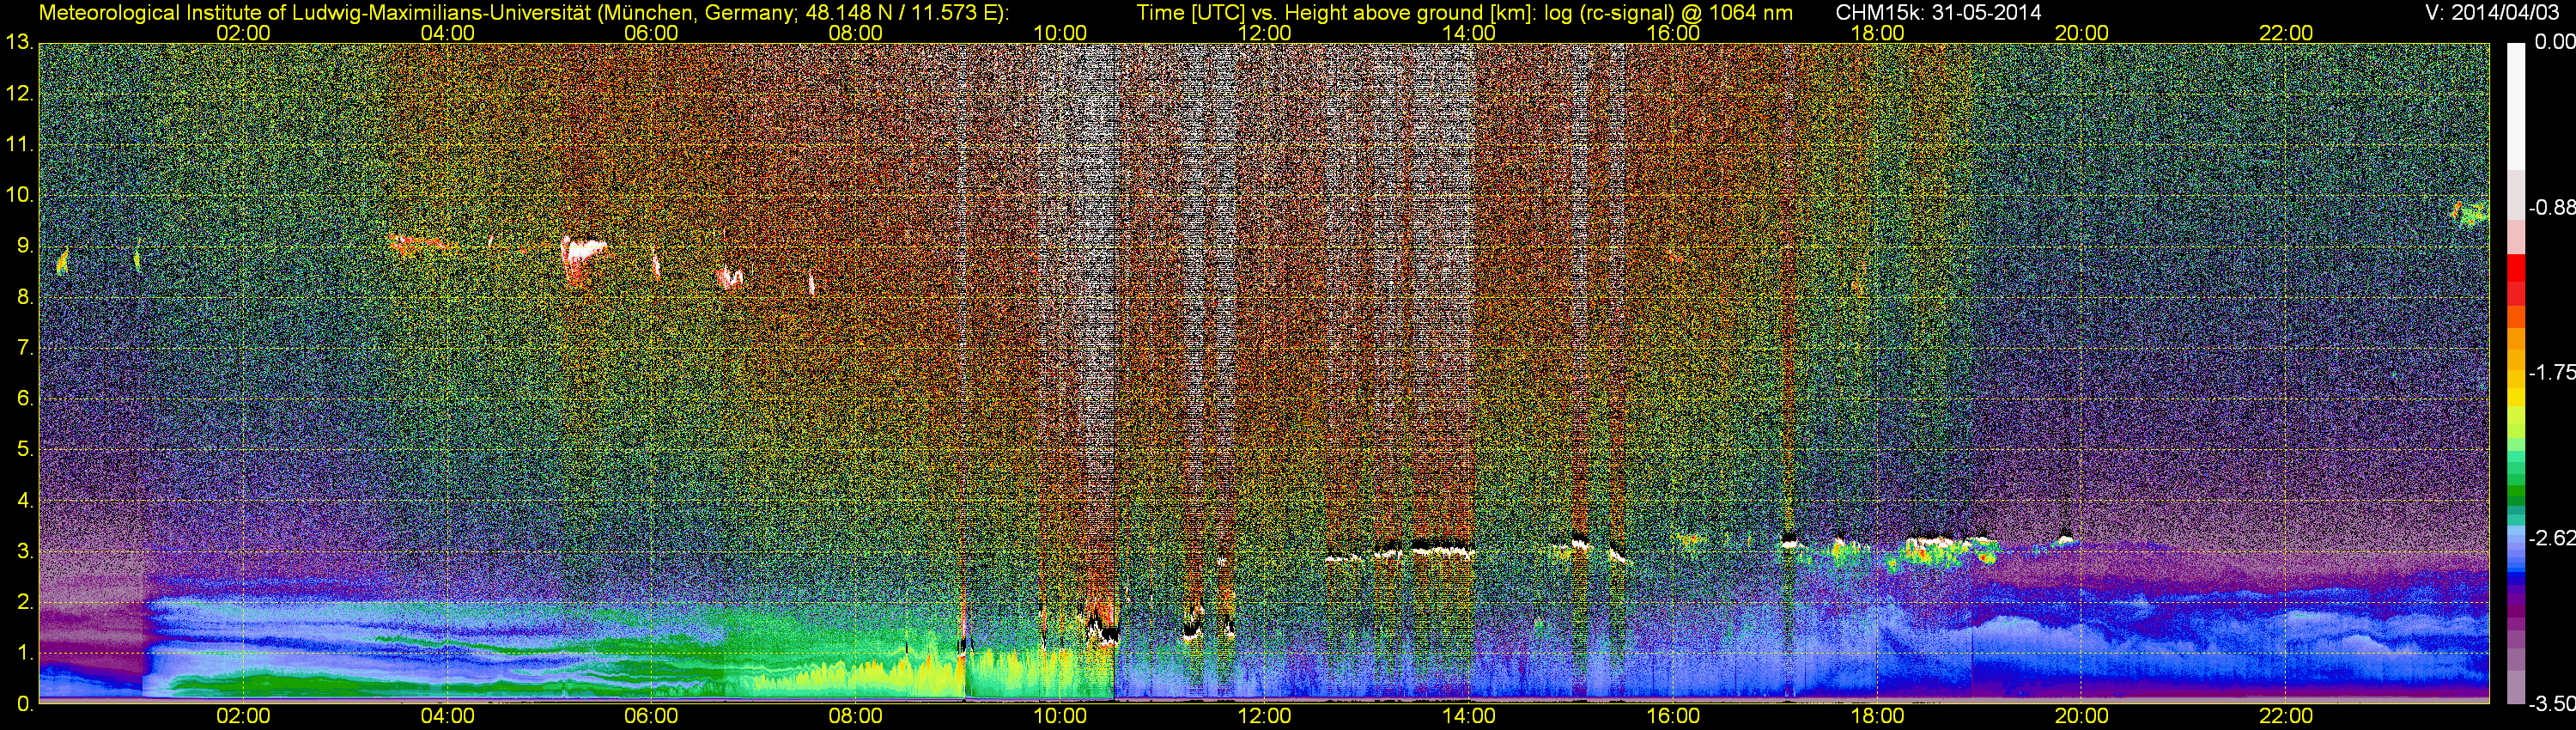Click the 12:00 label on the bottom time axis
This screenshot has width=2576, height=730.
pos(1264,716)
